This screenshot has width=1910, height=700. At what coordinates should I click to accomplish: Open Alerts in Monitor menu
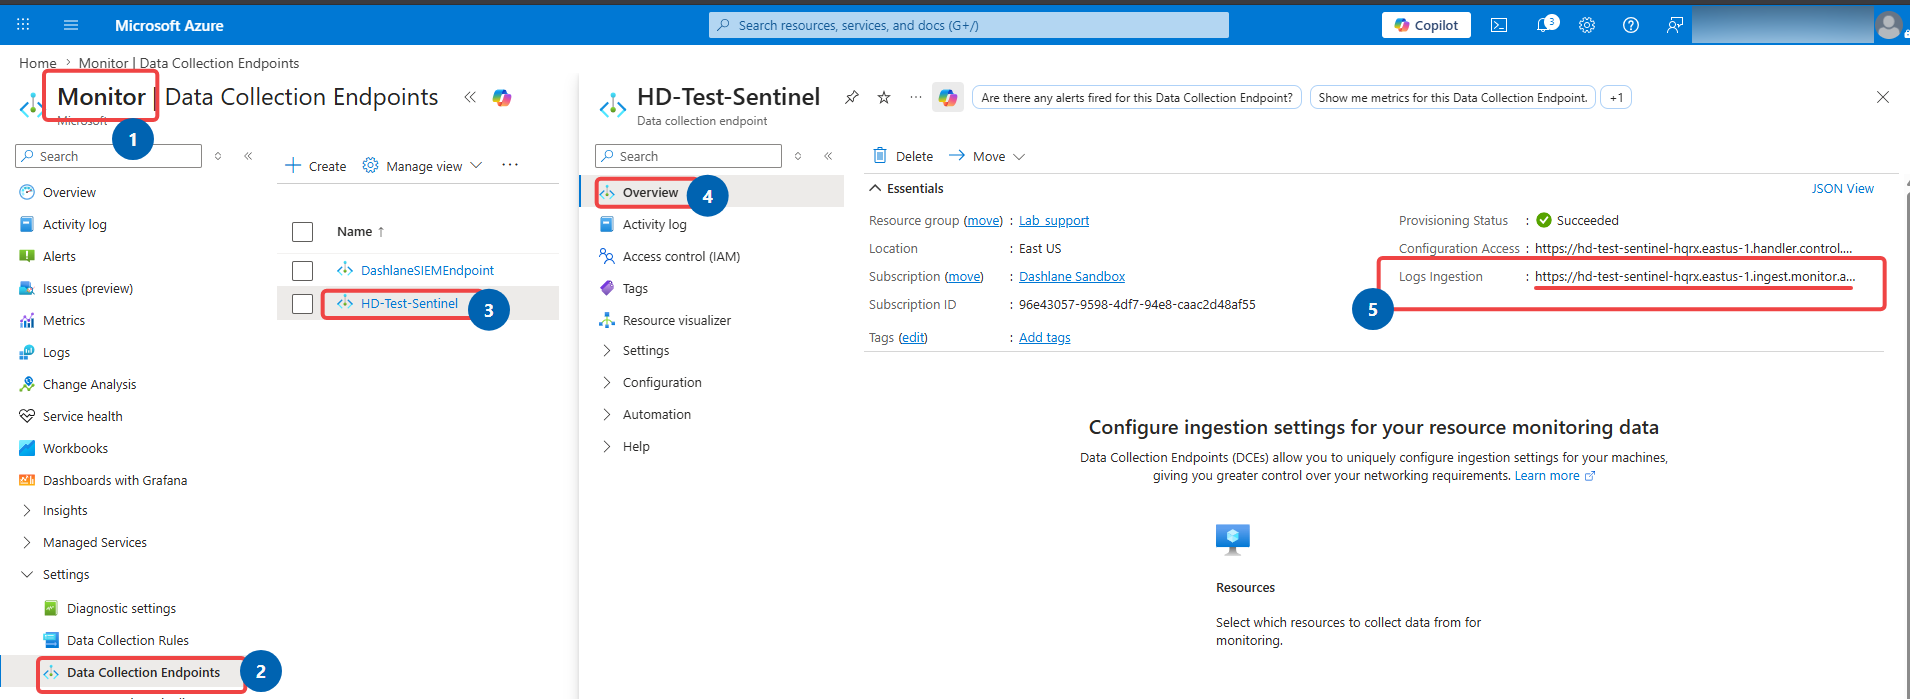pyautogui.click(x=59, y=256)
